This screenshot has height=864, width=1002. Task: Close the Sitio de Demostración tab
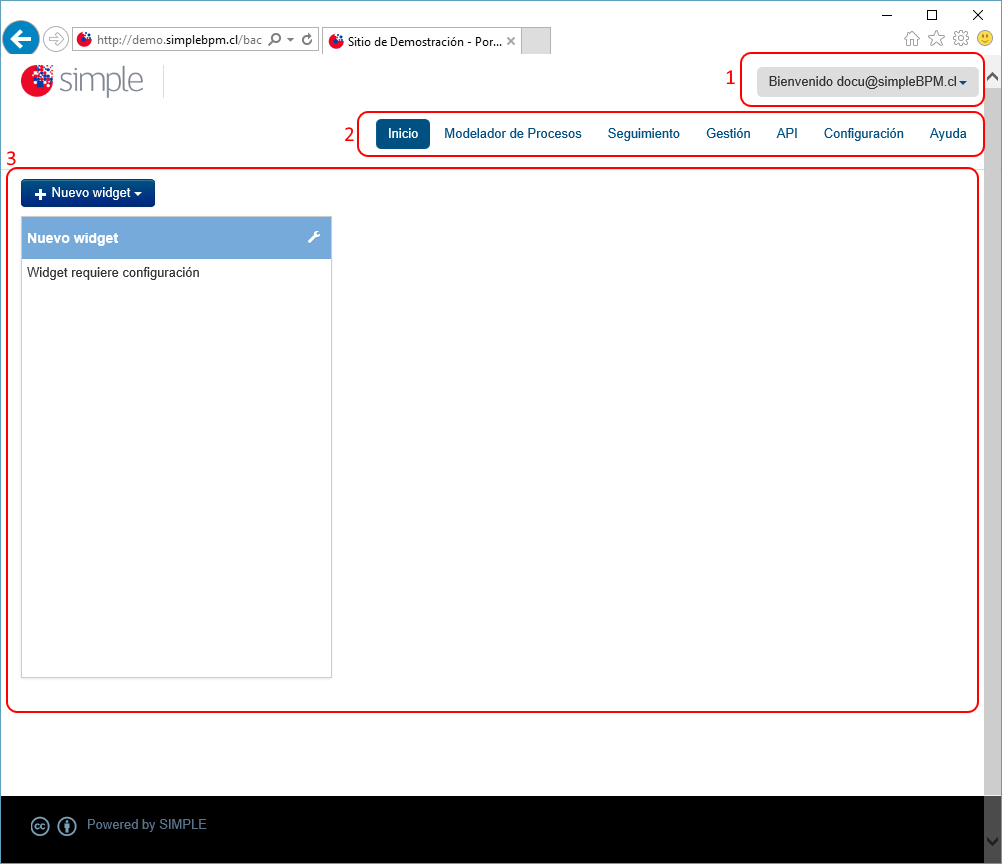point(511,41)
